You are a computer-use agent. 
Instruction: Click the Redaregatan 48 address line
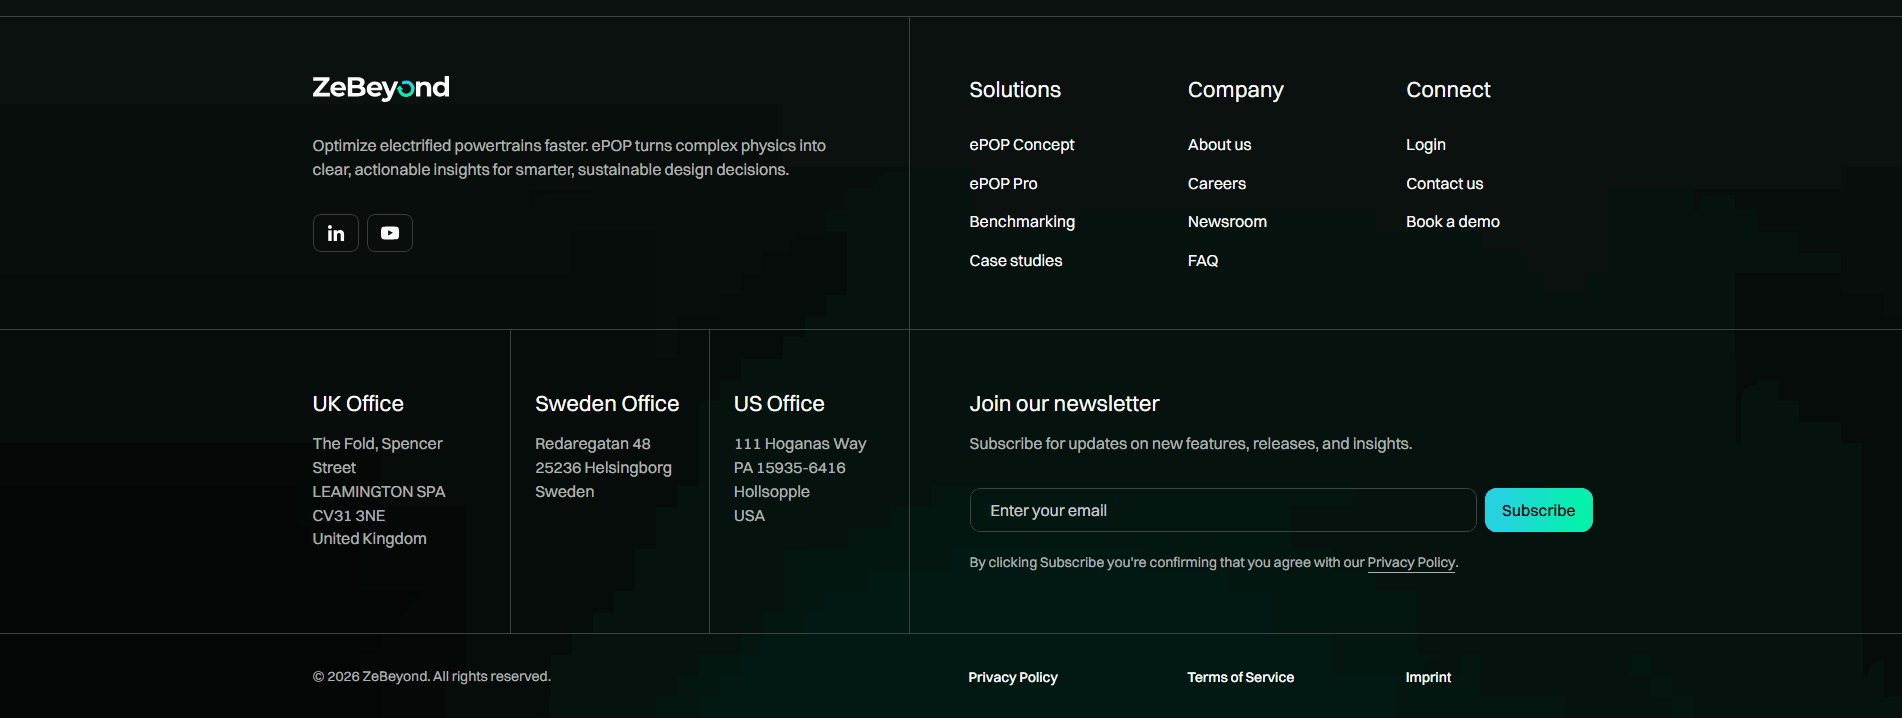[x=592, y=444]
